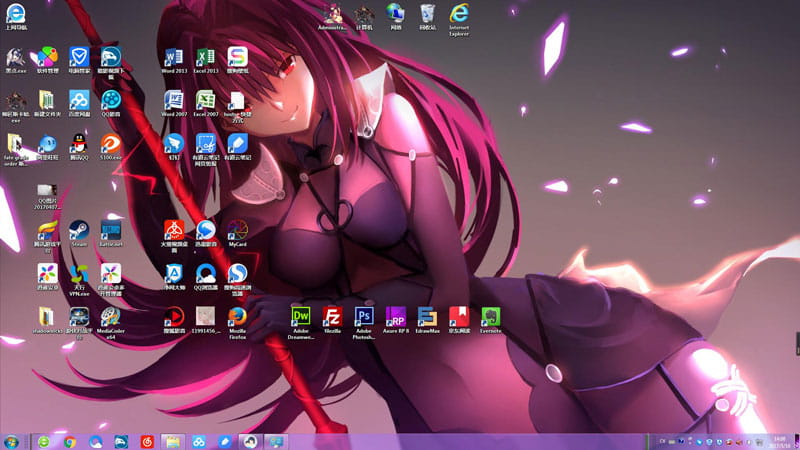Open the Steam shortcut
The height and width of the screenshot is (450, 800).
(x=79, y=231)
